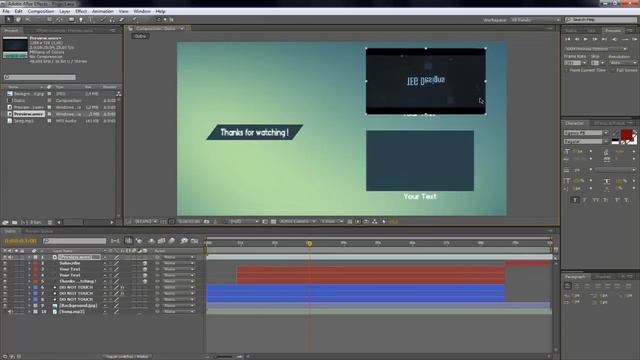
Task: Toggle Hide Shy Layers timeline switch
Action: 151,241
